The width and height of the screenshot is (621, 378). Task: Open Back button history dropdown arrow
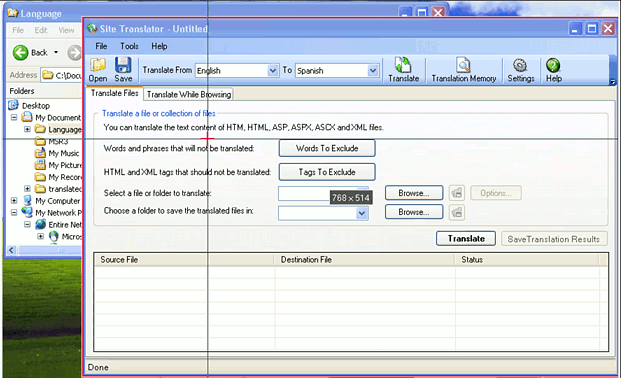(x=56, y=52)
